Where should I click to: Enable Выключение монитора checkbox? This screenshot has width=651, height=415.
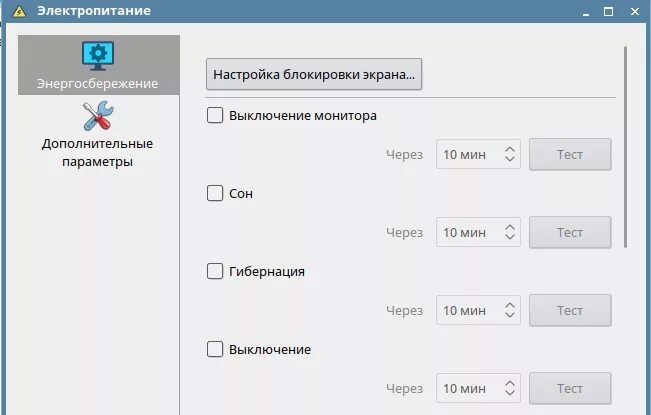214,116
